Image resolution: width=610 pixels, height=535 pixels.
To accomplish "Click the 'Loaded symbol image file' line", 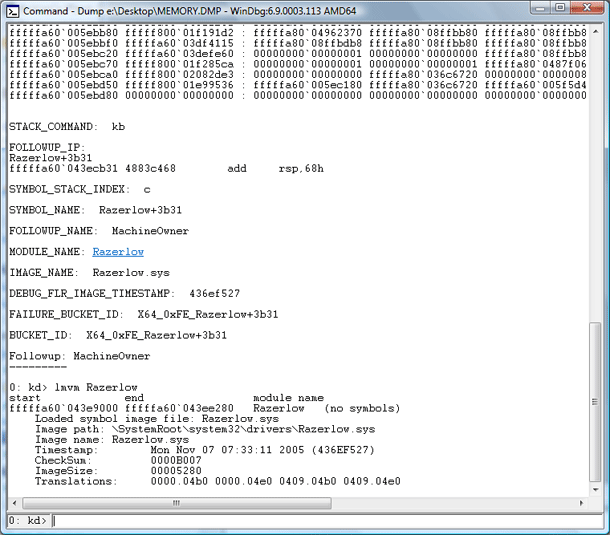I will pos(157,419).
